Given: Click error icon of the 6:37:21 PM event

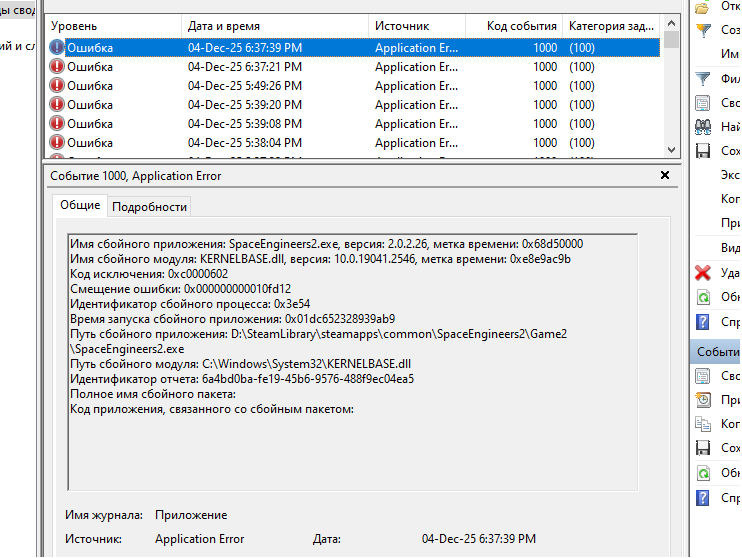Looking at the screenshot, I should coord(57,67).
